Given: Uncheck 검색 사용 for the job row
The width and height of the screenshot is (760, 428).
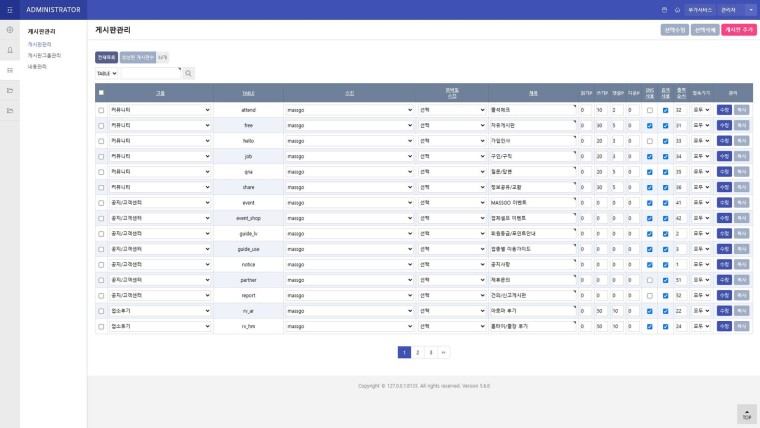Looking at the screenshot, I should (665, 157).
